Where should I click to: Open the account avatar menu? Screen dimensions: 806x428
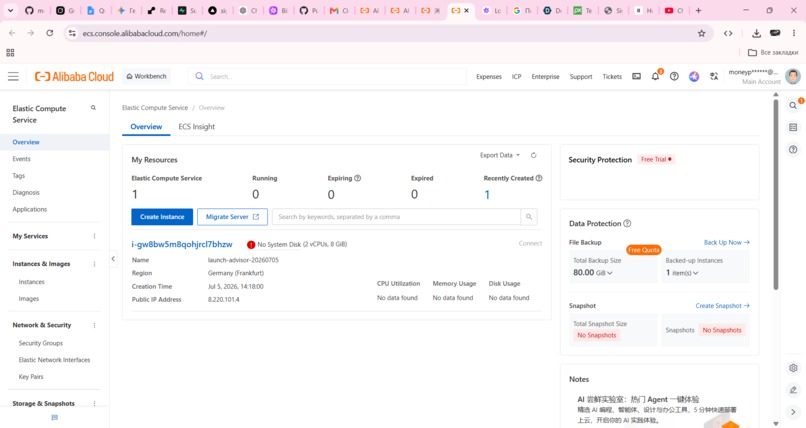pos(793,76)
